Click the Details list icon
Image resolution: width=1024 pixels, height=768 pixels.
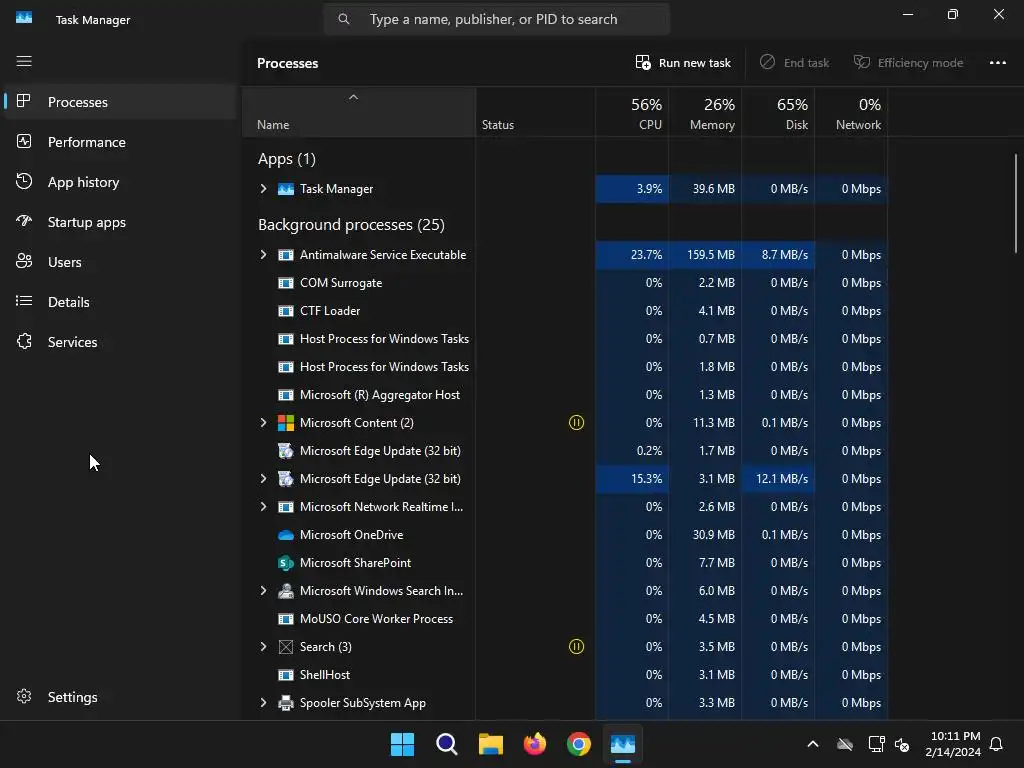click(x=24, y=301)
